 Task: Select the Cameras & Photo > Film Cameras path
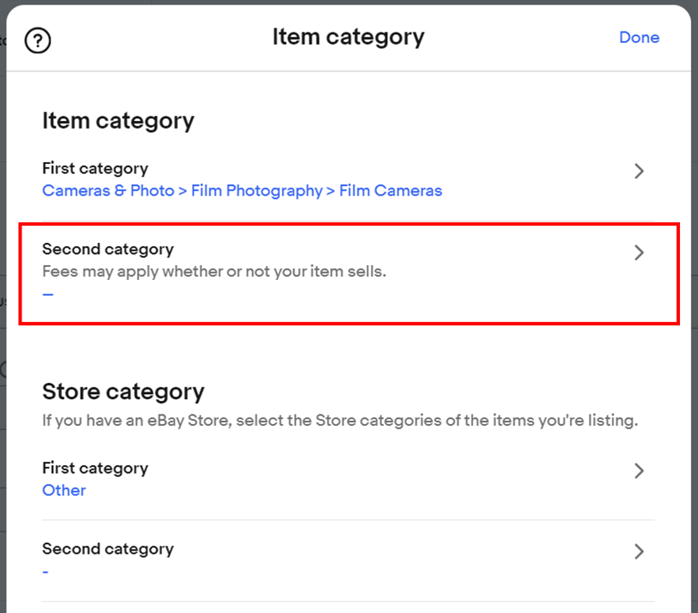pos(242,191)
